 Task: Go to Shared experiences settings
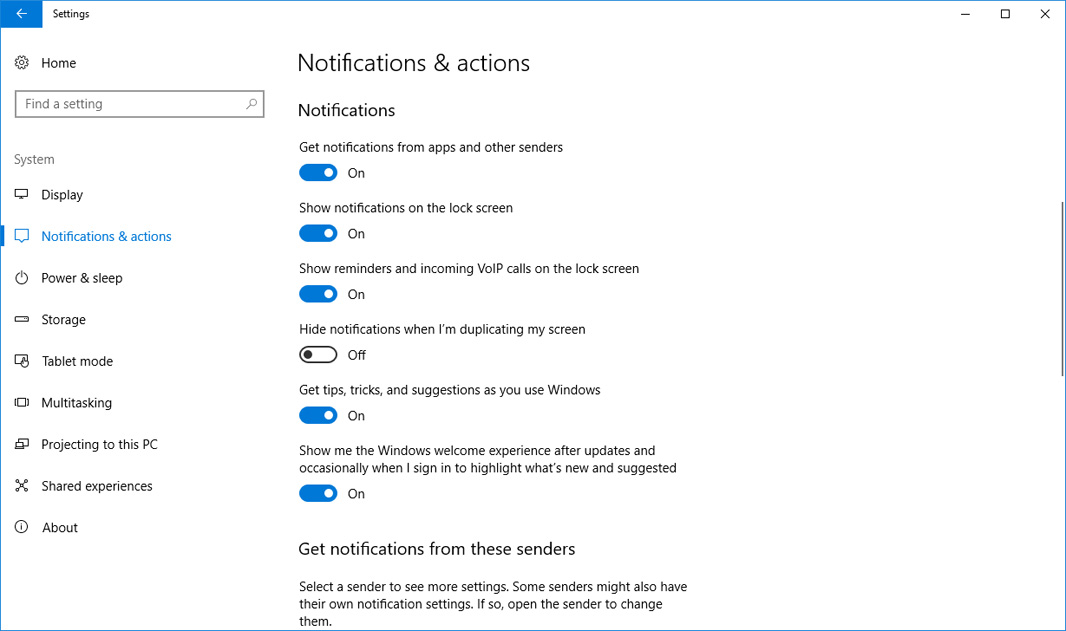(x=97, y=486)
